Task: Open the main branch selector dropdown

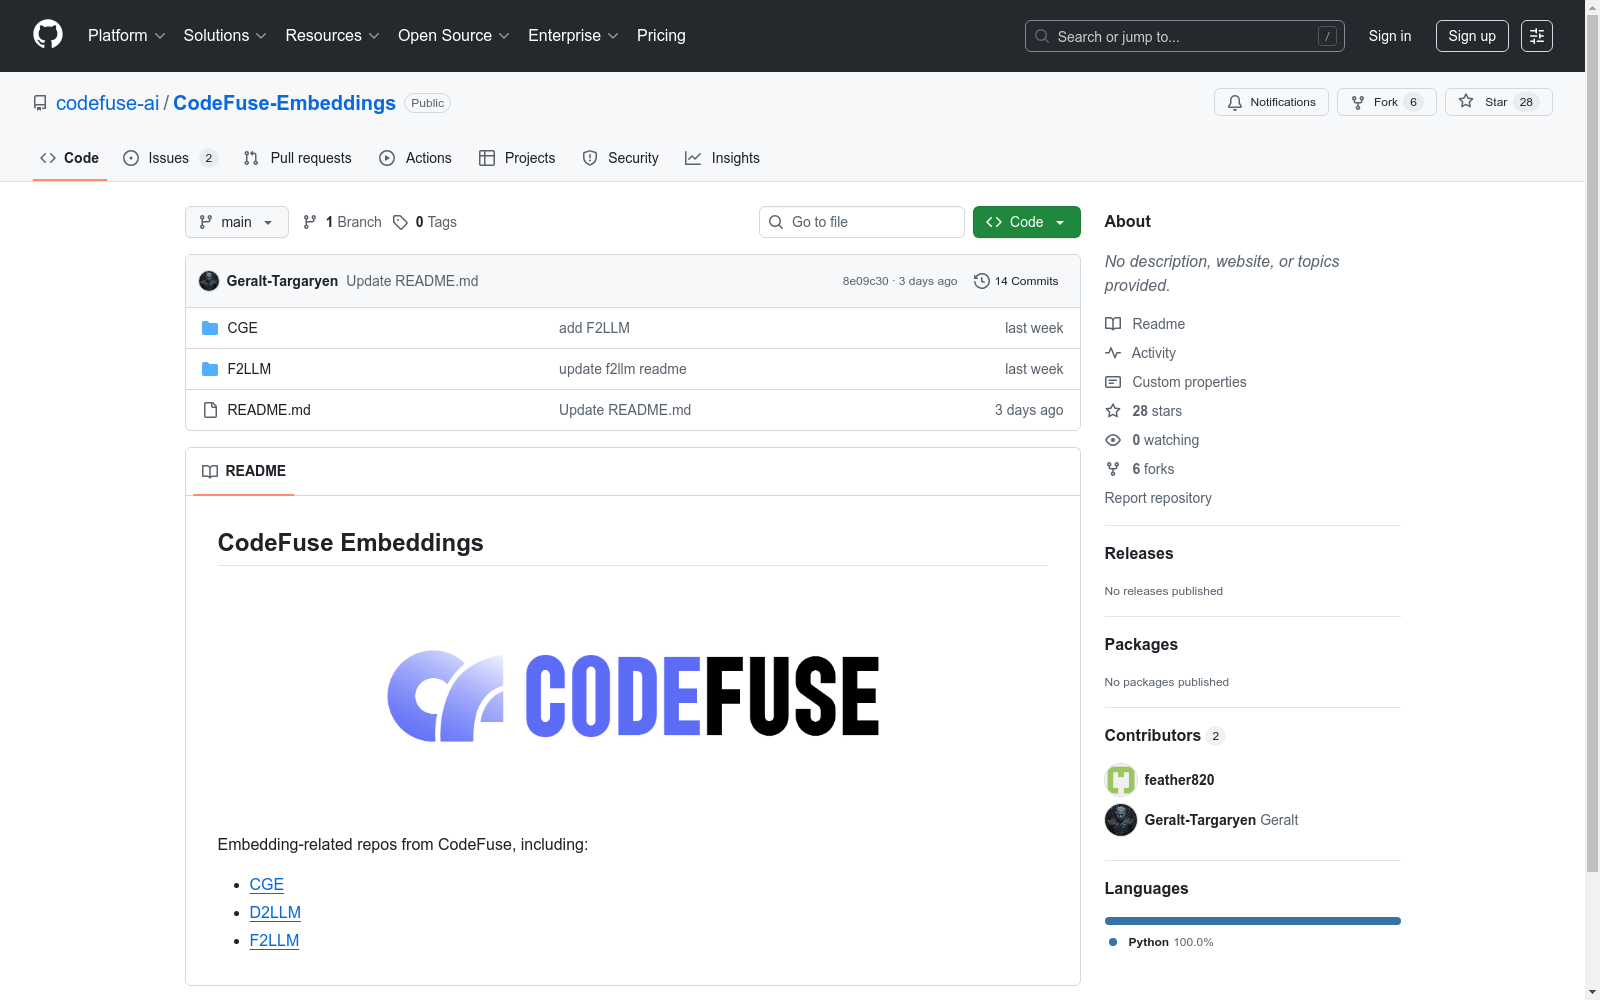Action: click(237, 222)
